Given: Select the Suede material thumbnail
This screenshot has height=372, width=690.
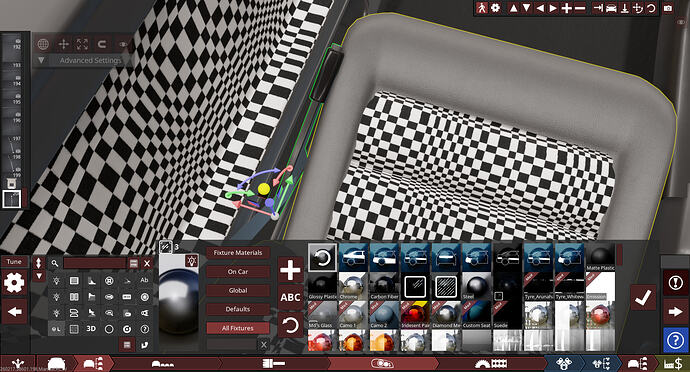Looking at the screenshot, I should (507, 314).
